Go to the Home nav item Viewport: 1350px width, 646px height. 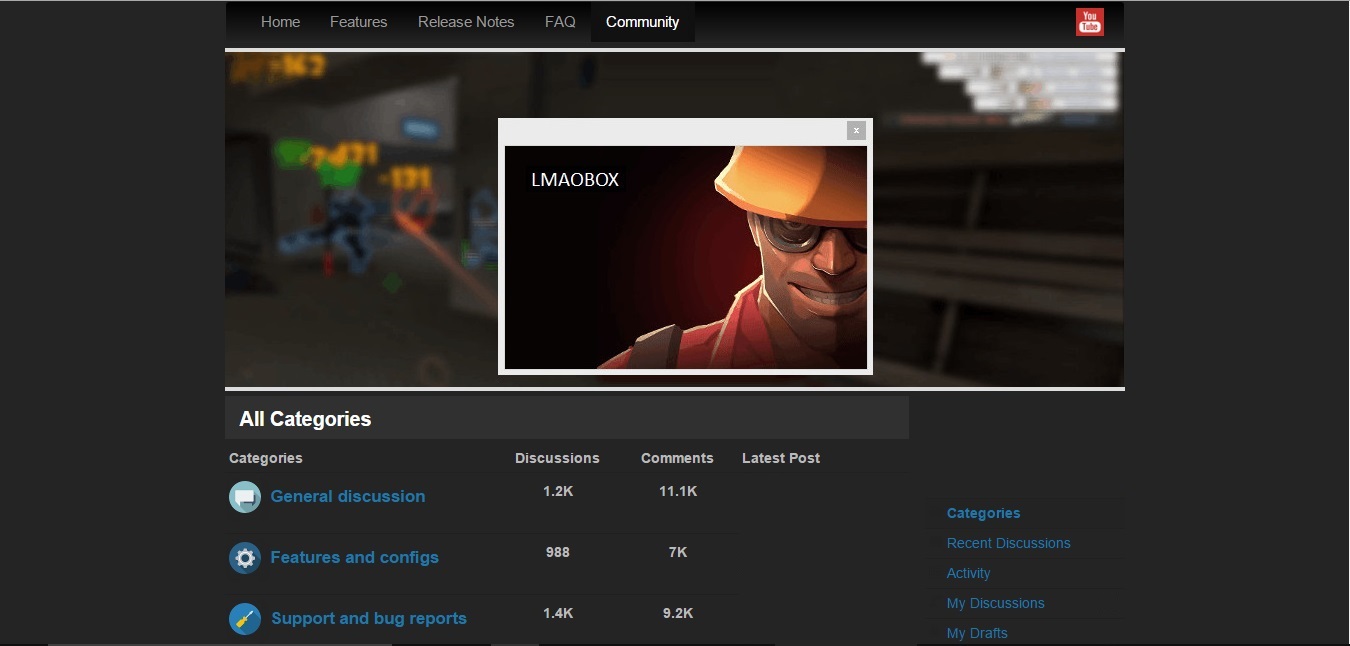coord(280,22)
